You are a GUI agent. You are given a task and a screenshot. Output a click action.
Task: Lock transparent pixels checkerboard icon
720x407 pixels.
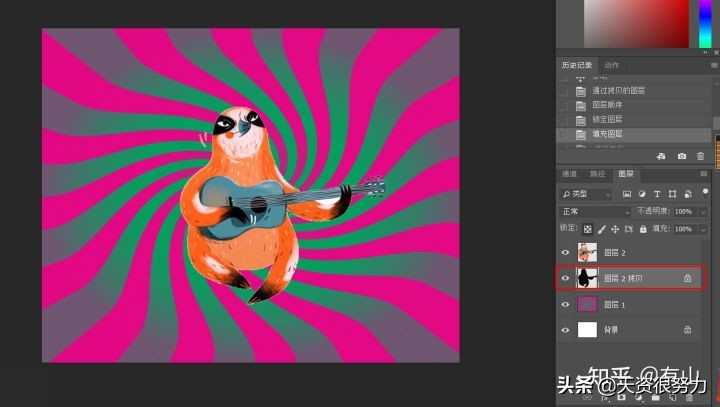(x=587, y=229)
